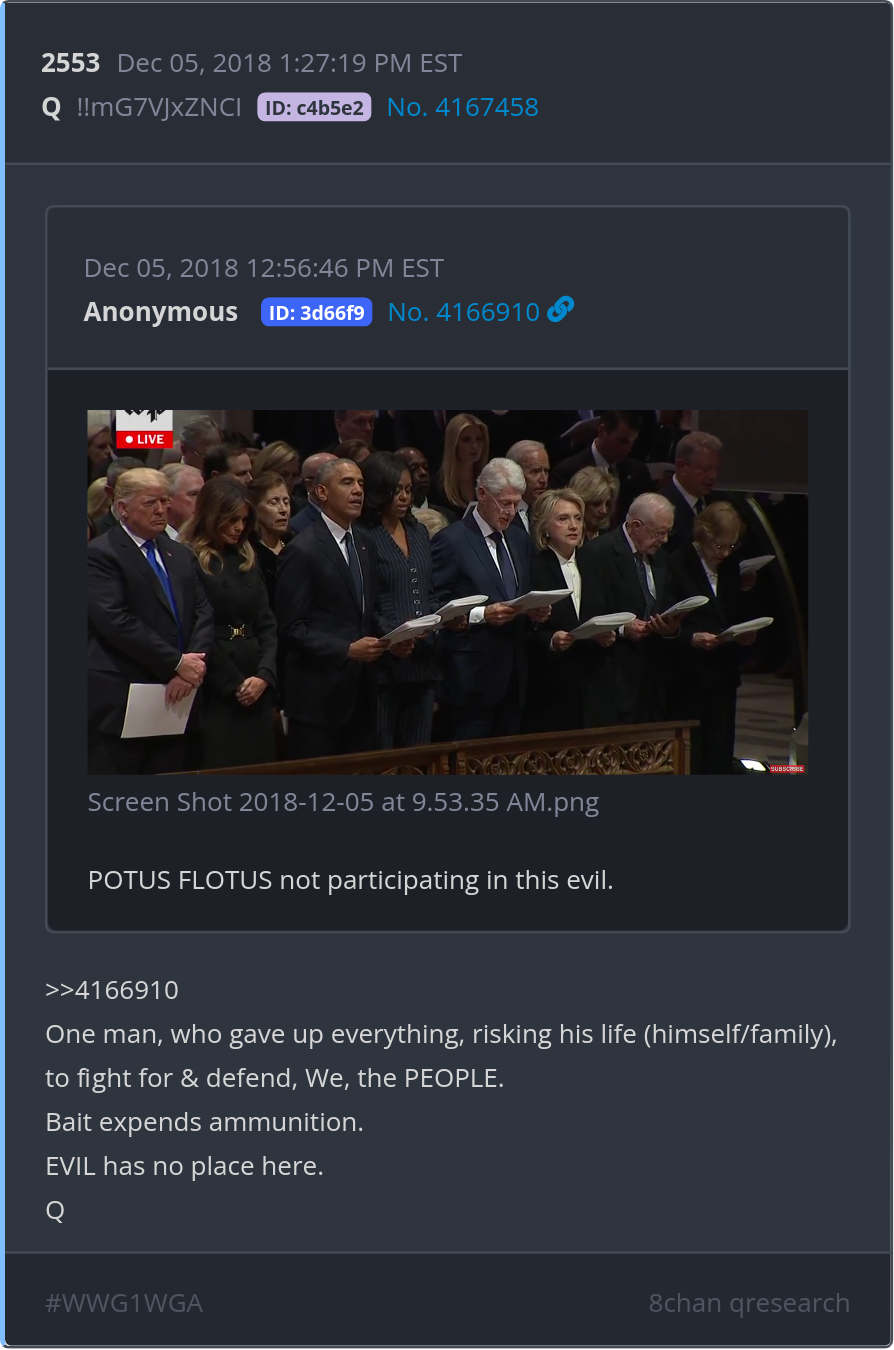Viewport: 894px width, 1350px height.
Task: Click the Q author name
Action: click(51, 107)
